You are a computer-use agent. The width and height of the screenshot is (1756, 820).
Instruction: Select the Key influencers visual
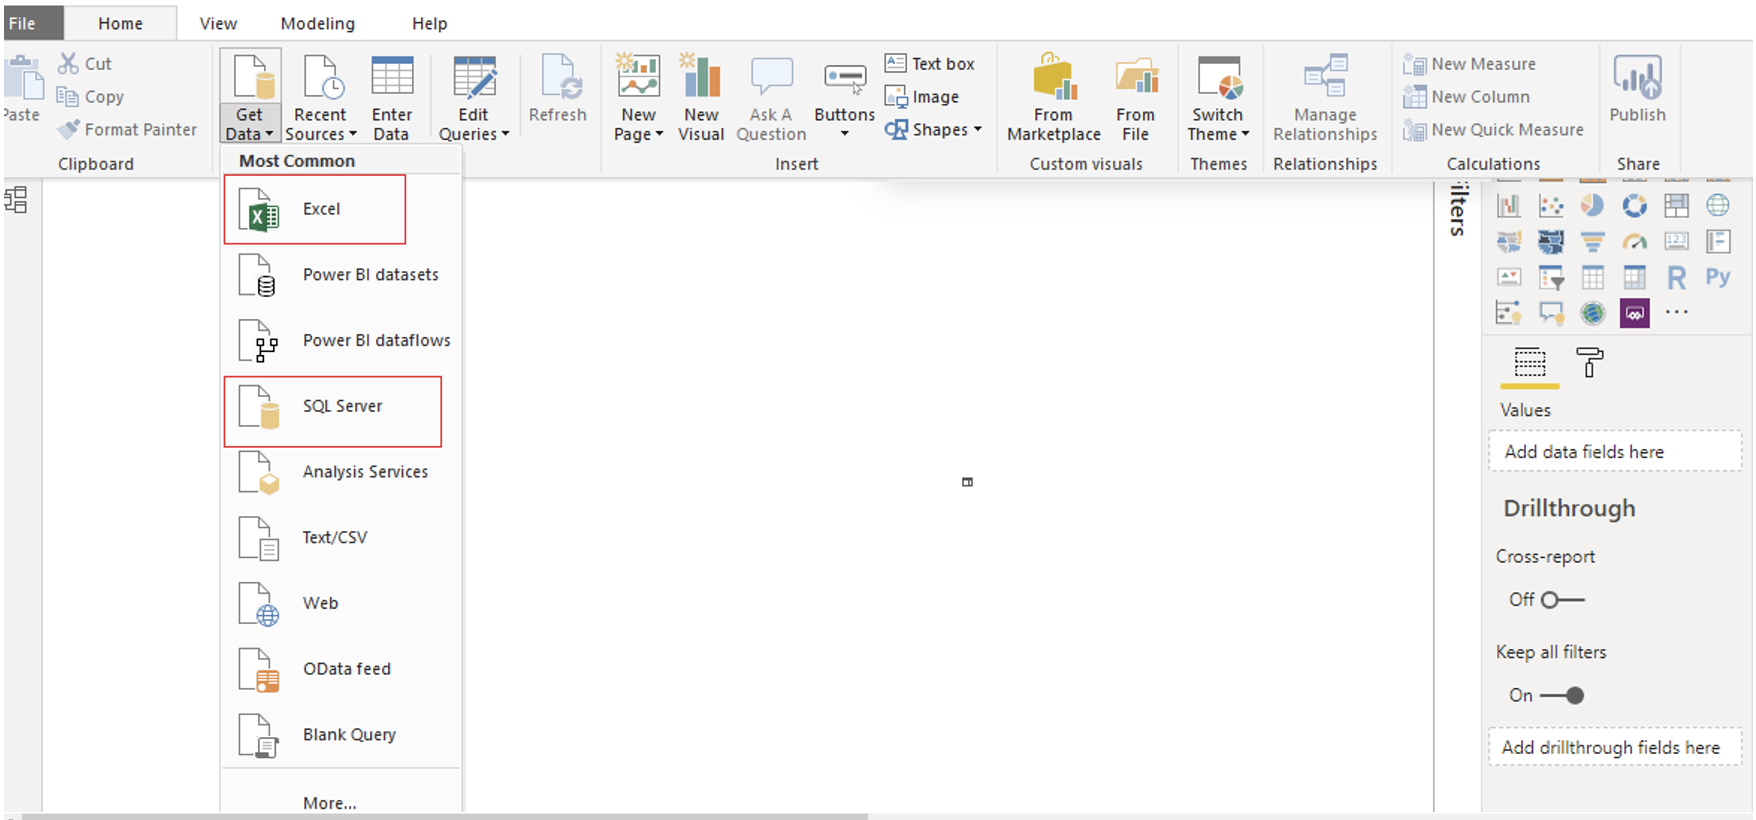pyautogui.click(x=1509, y=313)
